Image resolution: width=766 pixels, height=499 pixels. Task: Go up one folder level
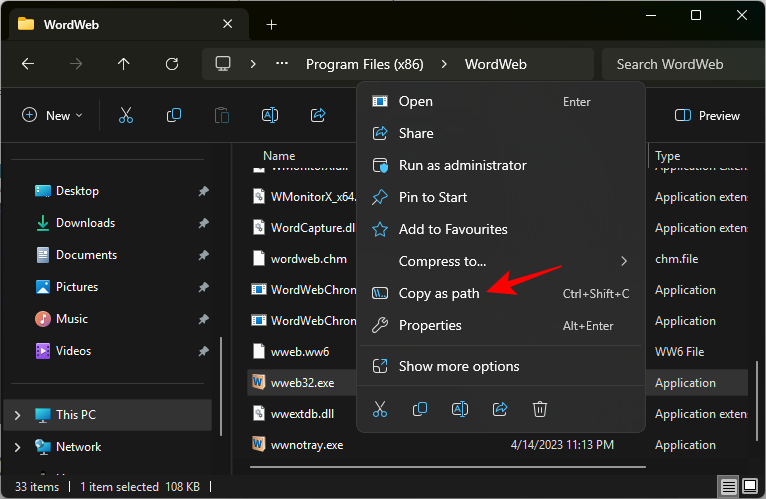(124, 64)
